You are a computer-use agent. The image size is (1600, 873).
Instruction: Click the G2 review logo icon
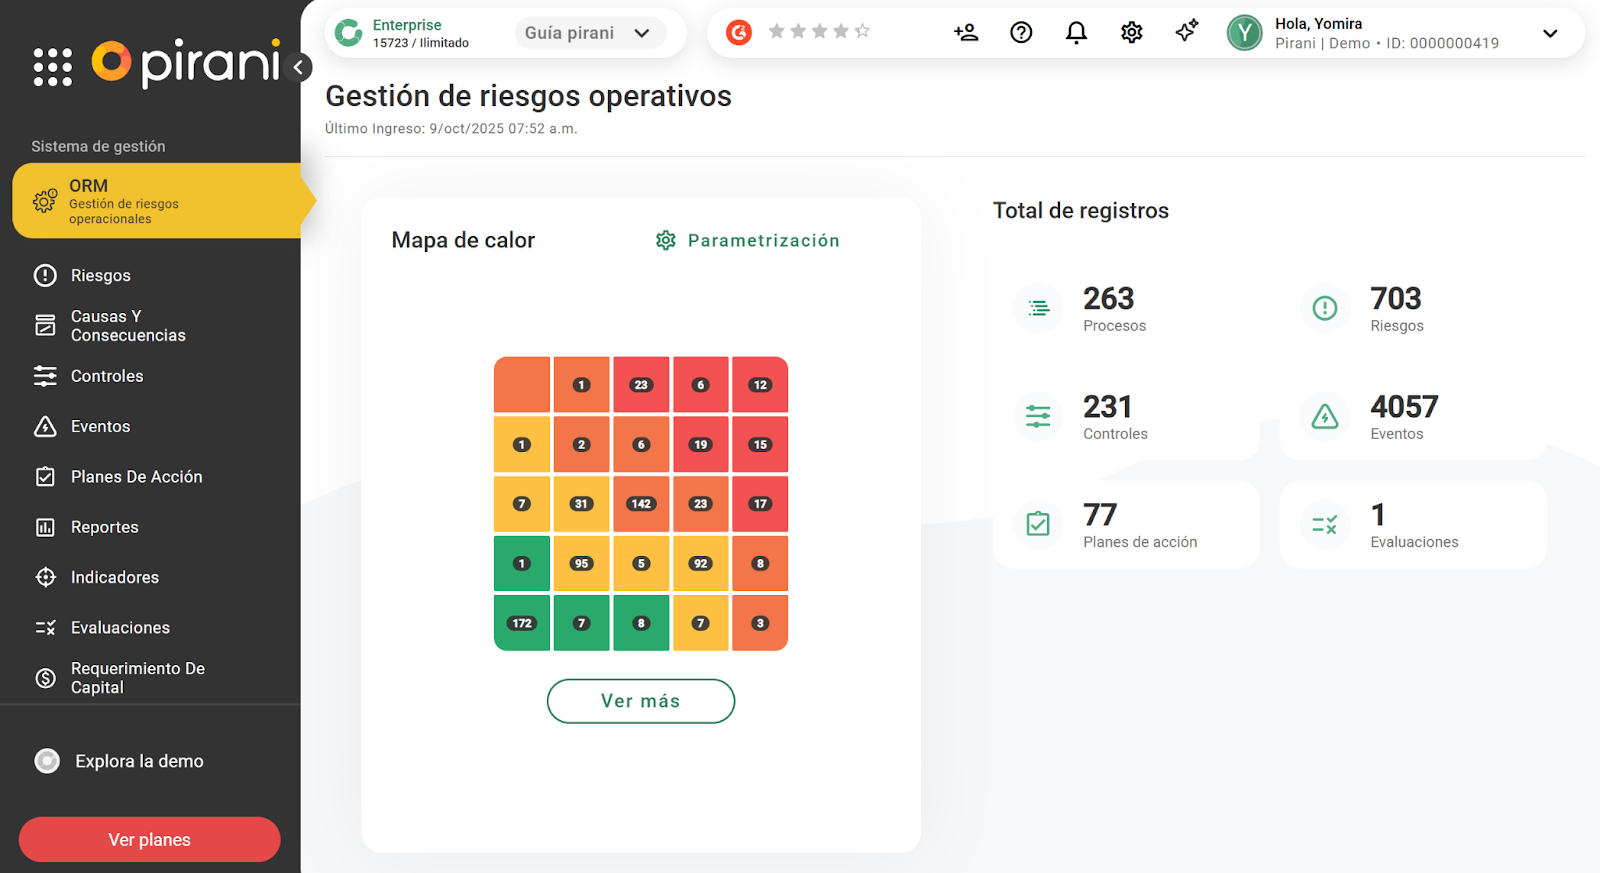pos(739,33)
